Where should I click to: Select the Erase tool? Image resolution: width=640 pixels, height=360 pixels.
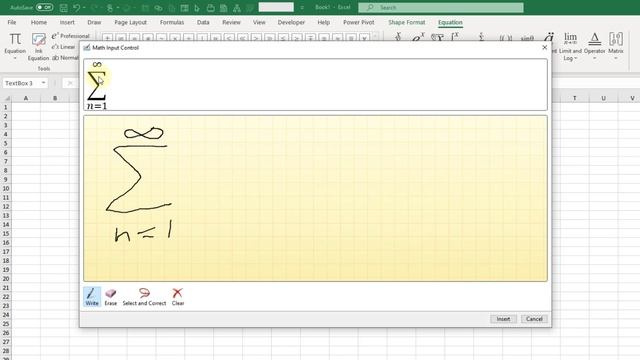tap(111, 297)
